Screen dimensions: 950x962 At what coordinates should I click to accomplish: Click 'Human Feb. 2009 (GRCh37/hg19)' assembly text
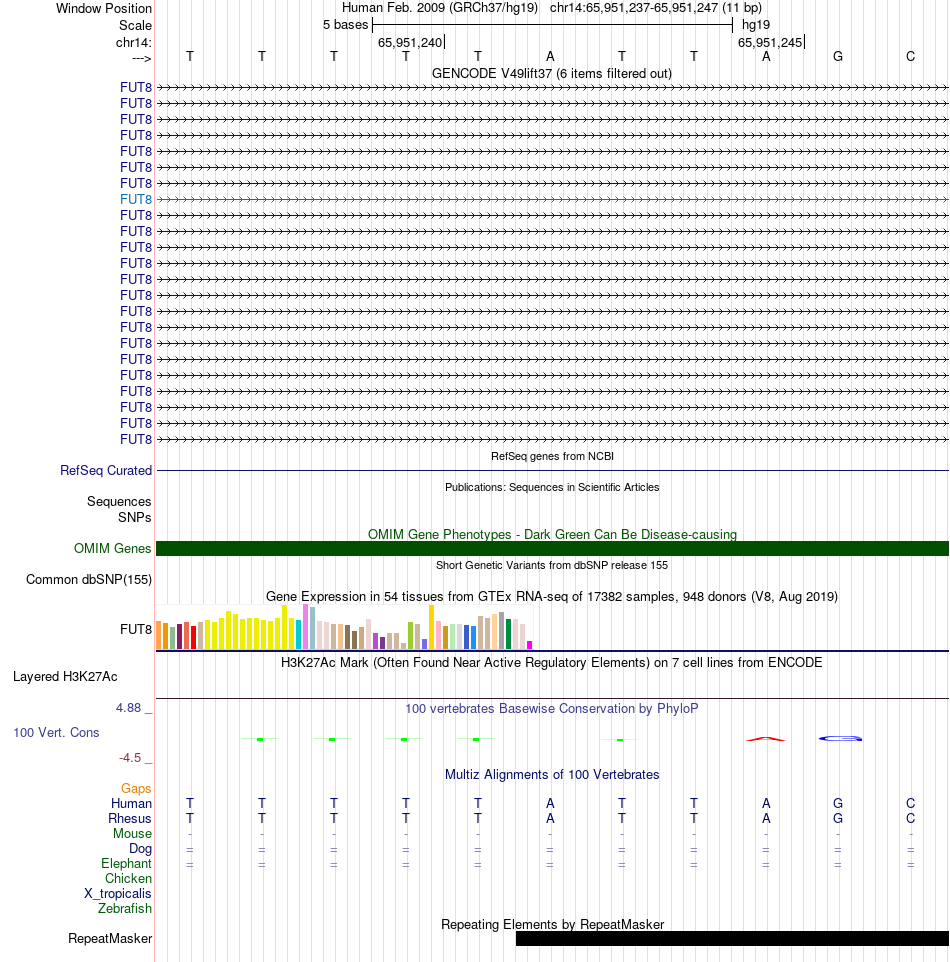coord(439,8)
